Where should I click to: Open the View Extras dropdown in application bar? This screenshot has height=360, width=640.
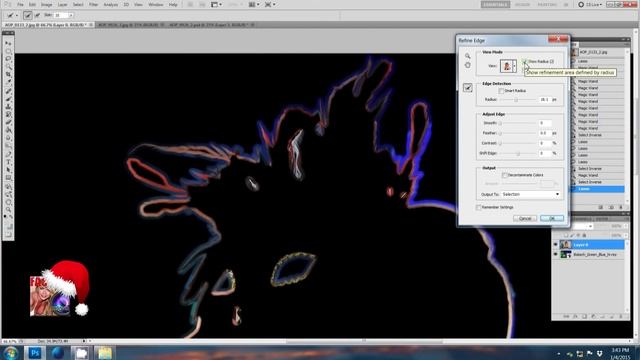(216, 4)
